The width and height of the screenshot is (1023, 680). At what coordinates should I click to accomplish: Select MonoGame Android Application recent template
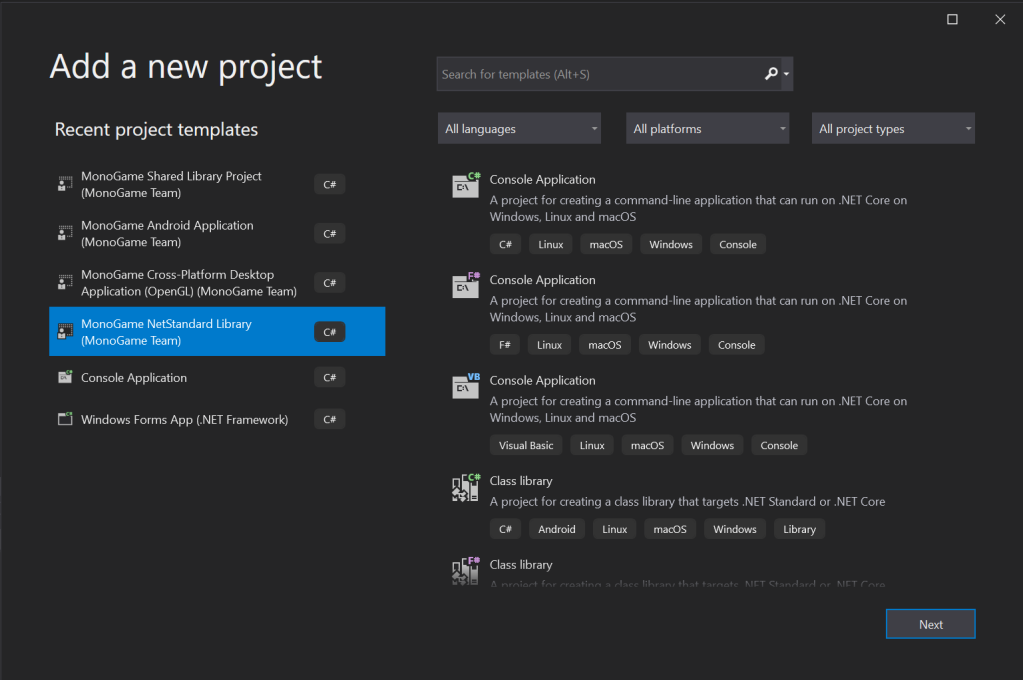(217, 233)
